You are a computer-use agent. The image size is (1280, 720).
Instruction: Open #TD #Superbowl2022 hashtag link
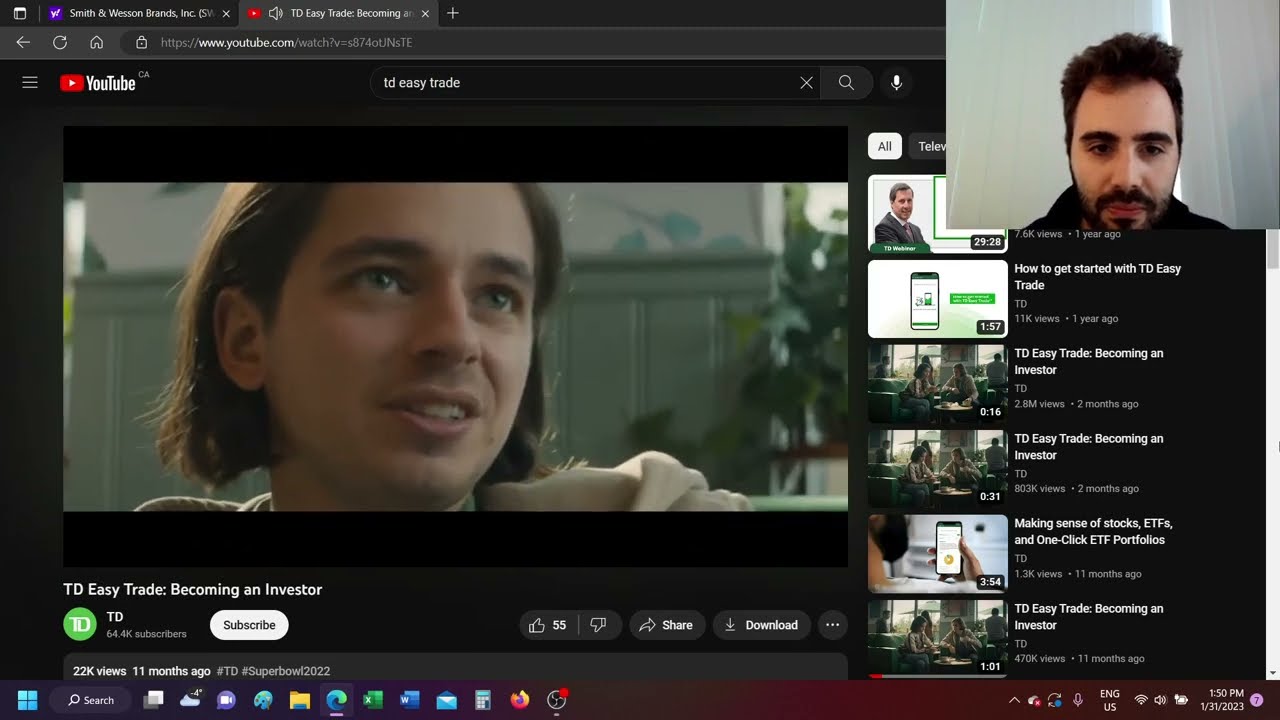tap(273, 671)
